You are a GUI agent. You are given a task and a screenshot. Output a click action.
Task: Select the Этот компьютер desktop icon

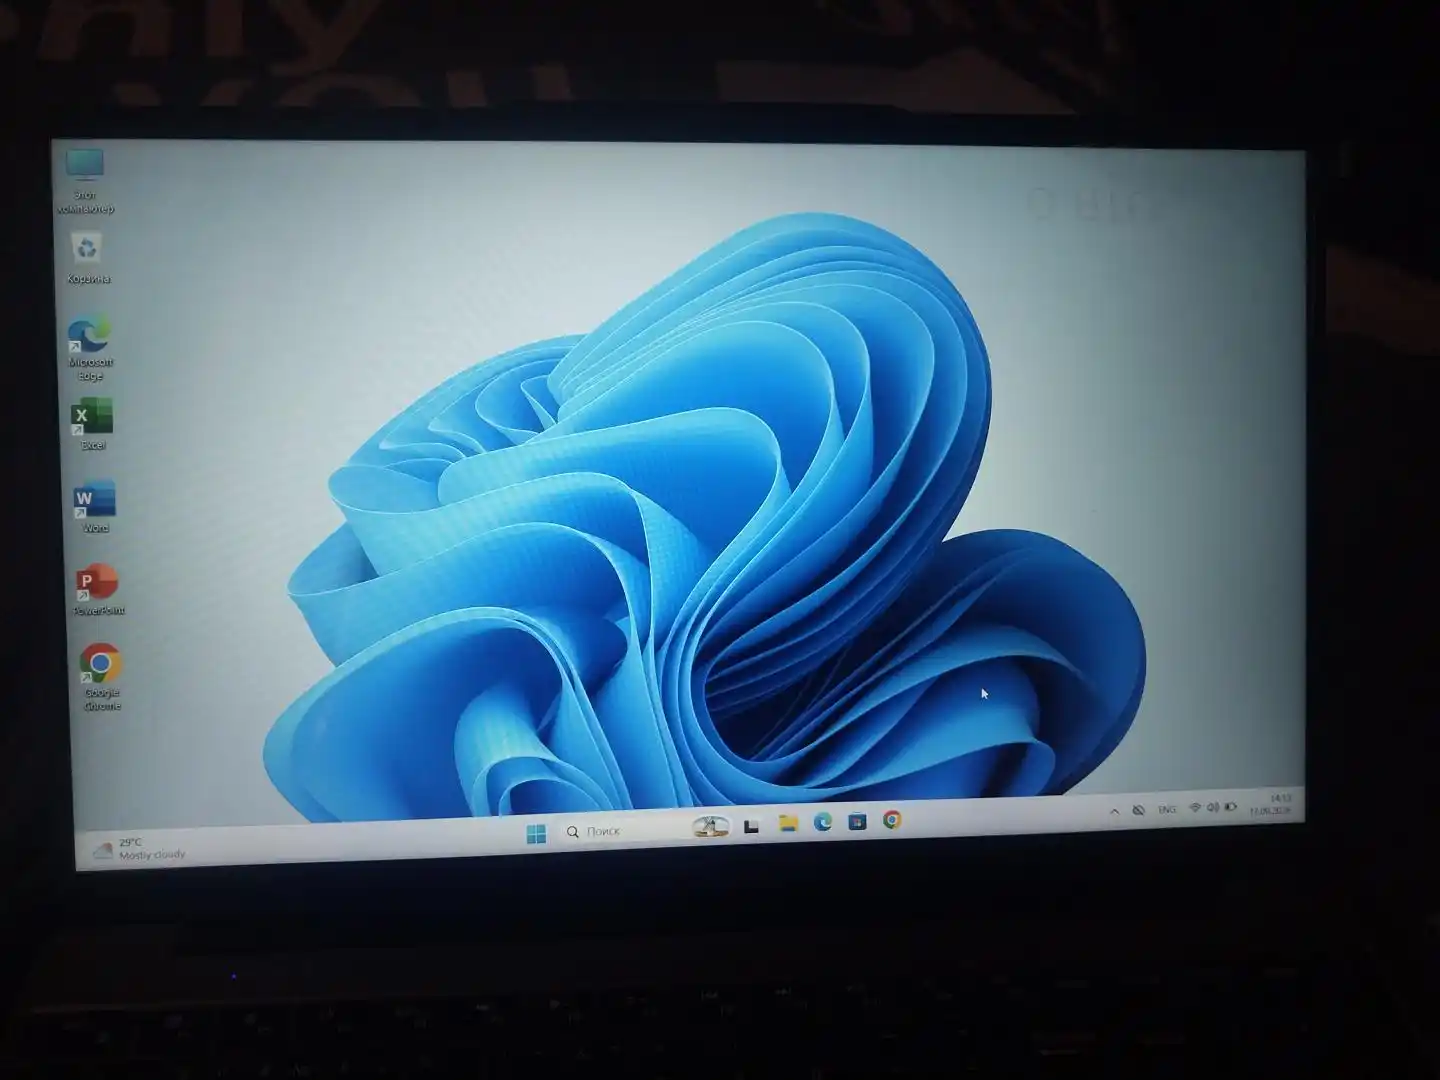click(85, 181)
